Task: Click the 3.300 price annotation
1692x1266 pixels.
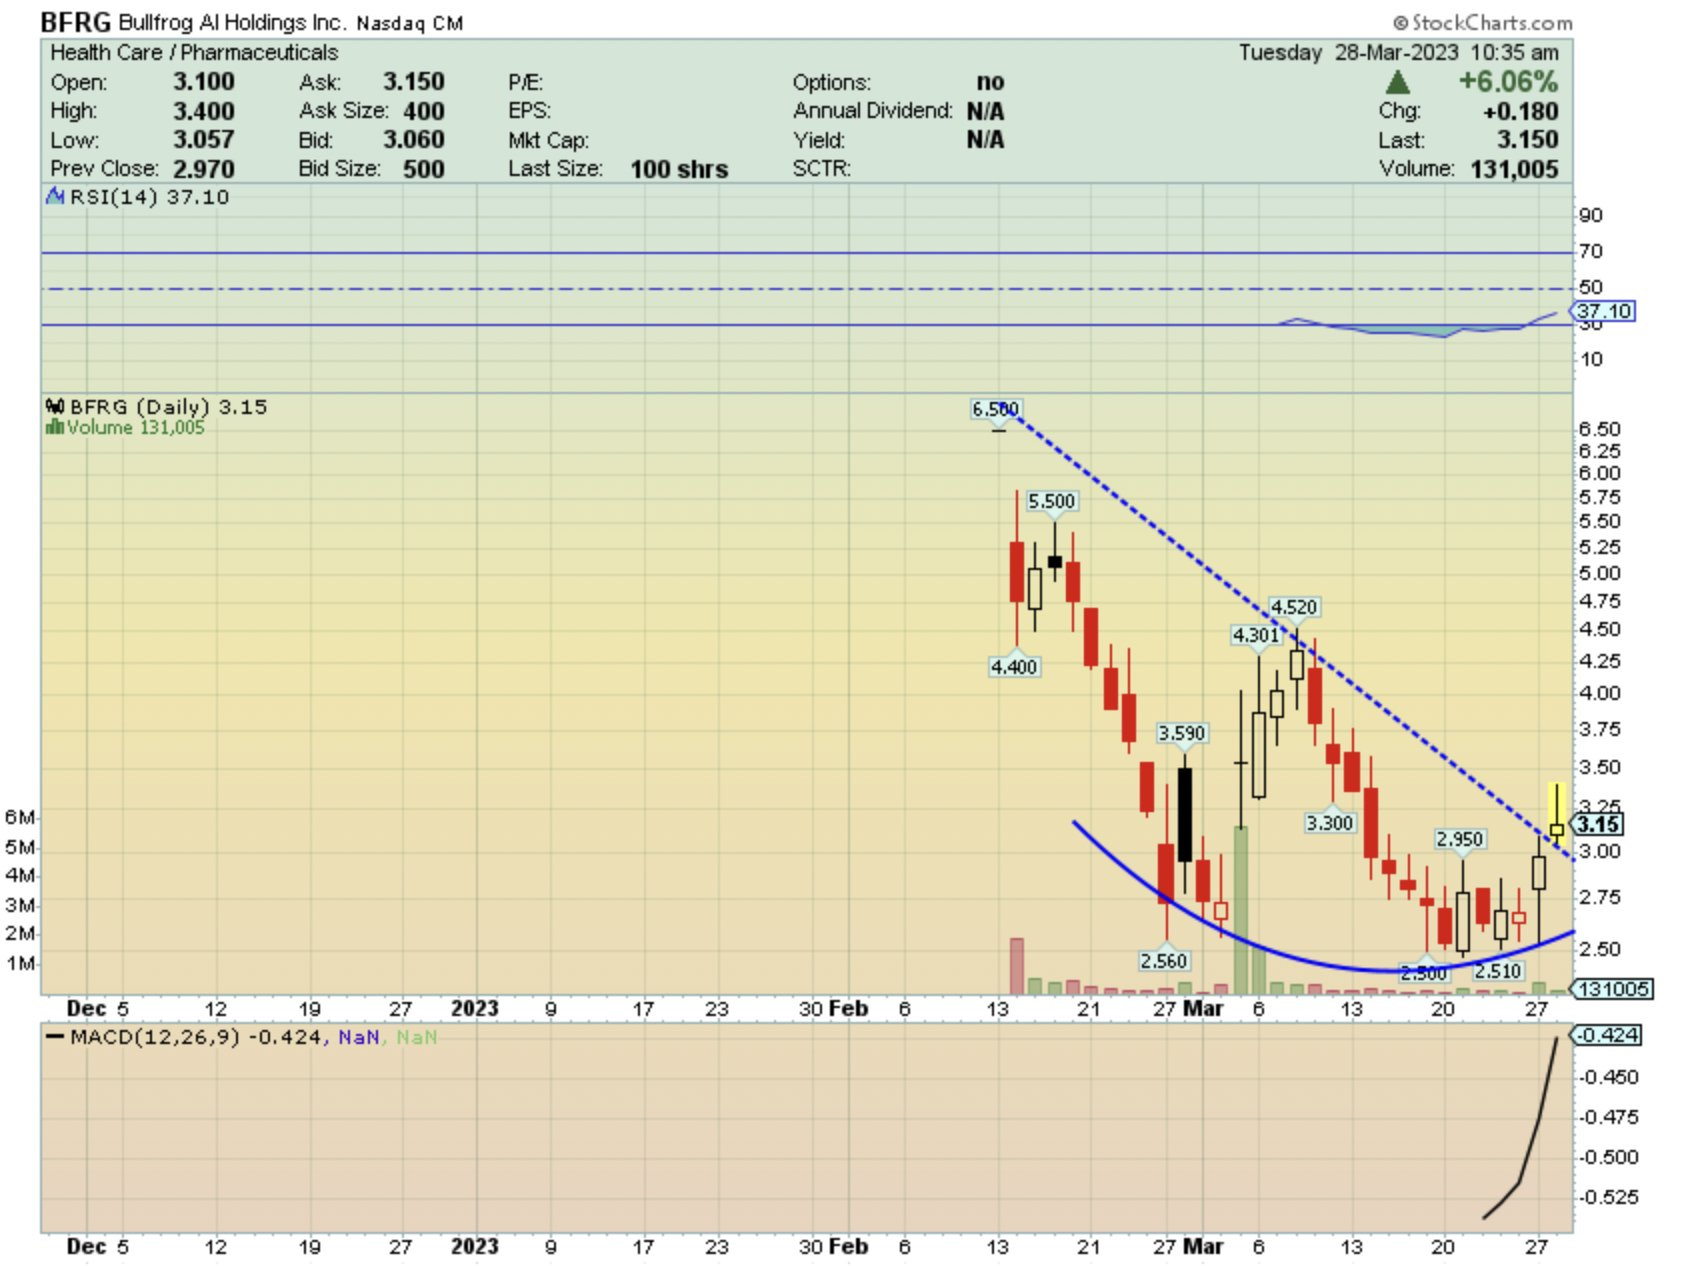Action: coord(1330,823)
